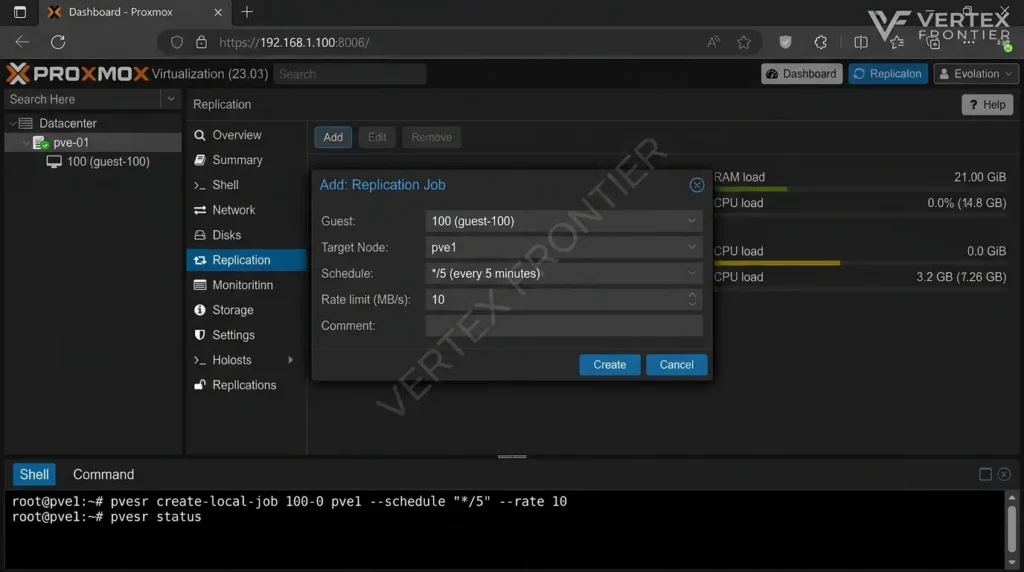Screen dimensions: 1024x572
Task: Close the Dashboard - Proxmox tab
Action: [218, 12]
